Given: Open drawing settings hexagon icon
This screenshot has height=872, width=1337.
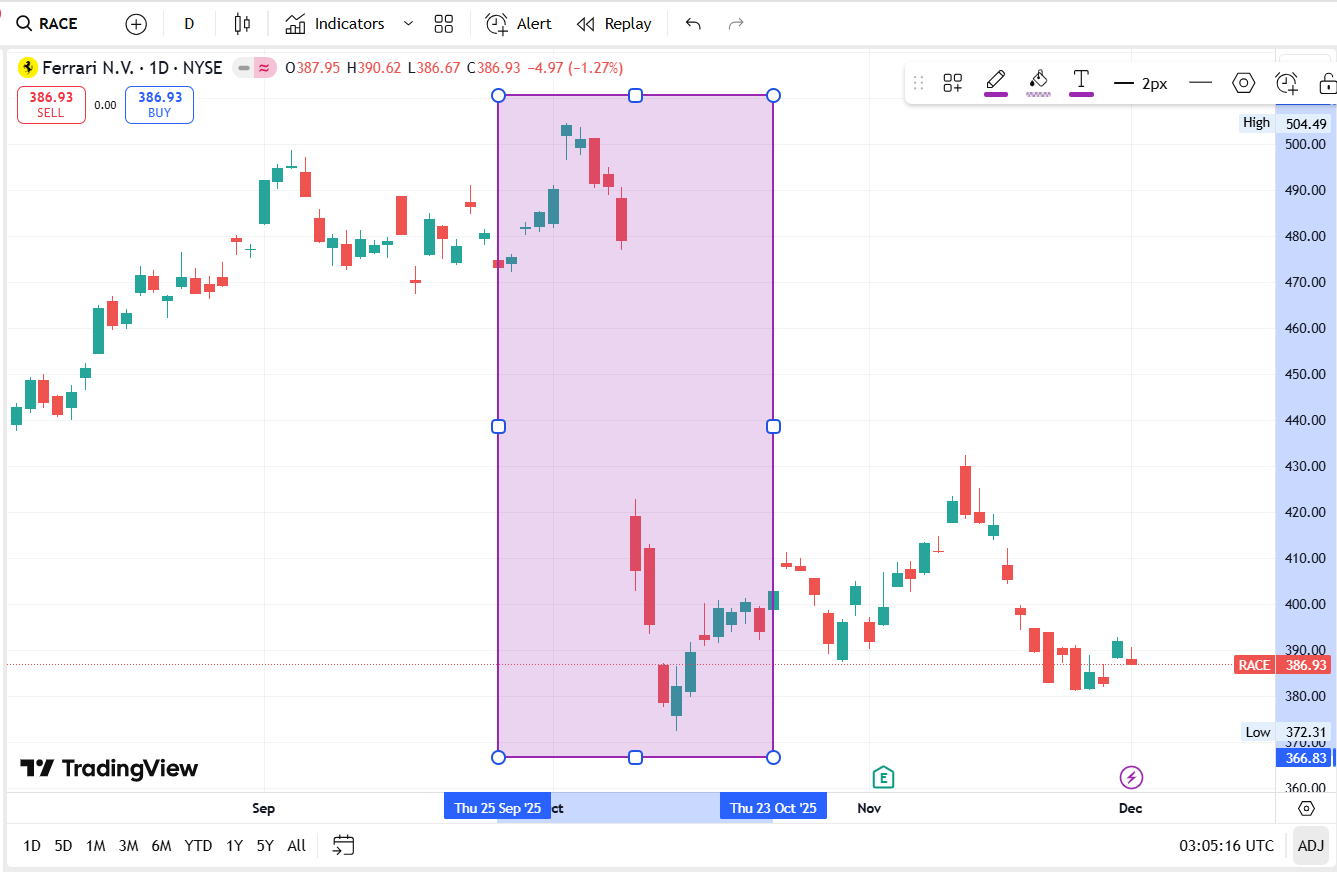Looking at the screenshot, I should [x=1243, y=83].
